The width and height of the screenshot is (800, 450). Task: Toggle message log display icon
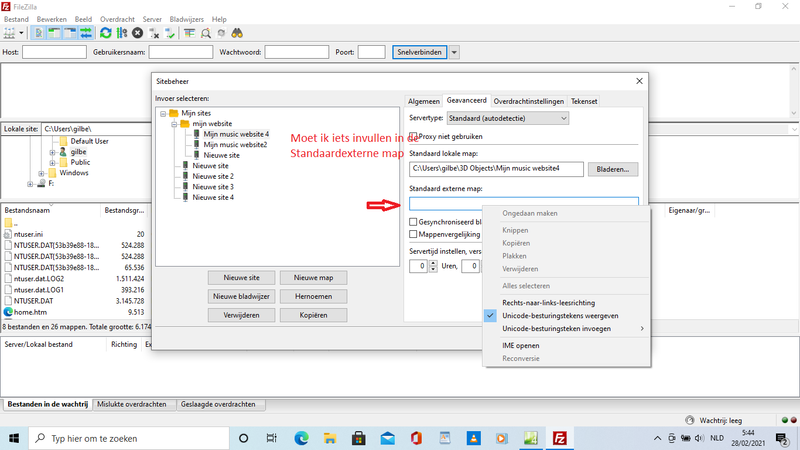click(38, 33)
